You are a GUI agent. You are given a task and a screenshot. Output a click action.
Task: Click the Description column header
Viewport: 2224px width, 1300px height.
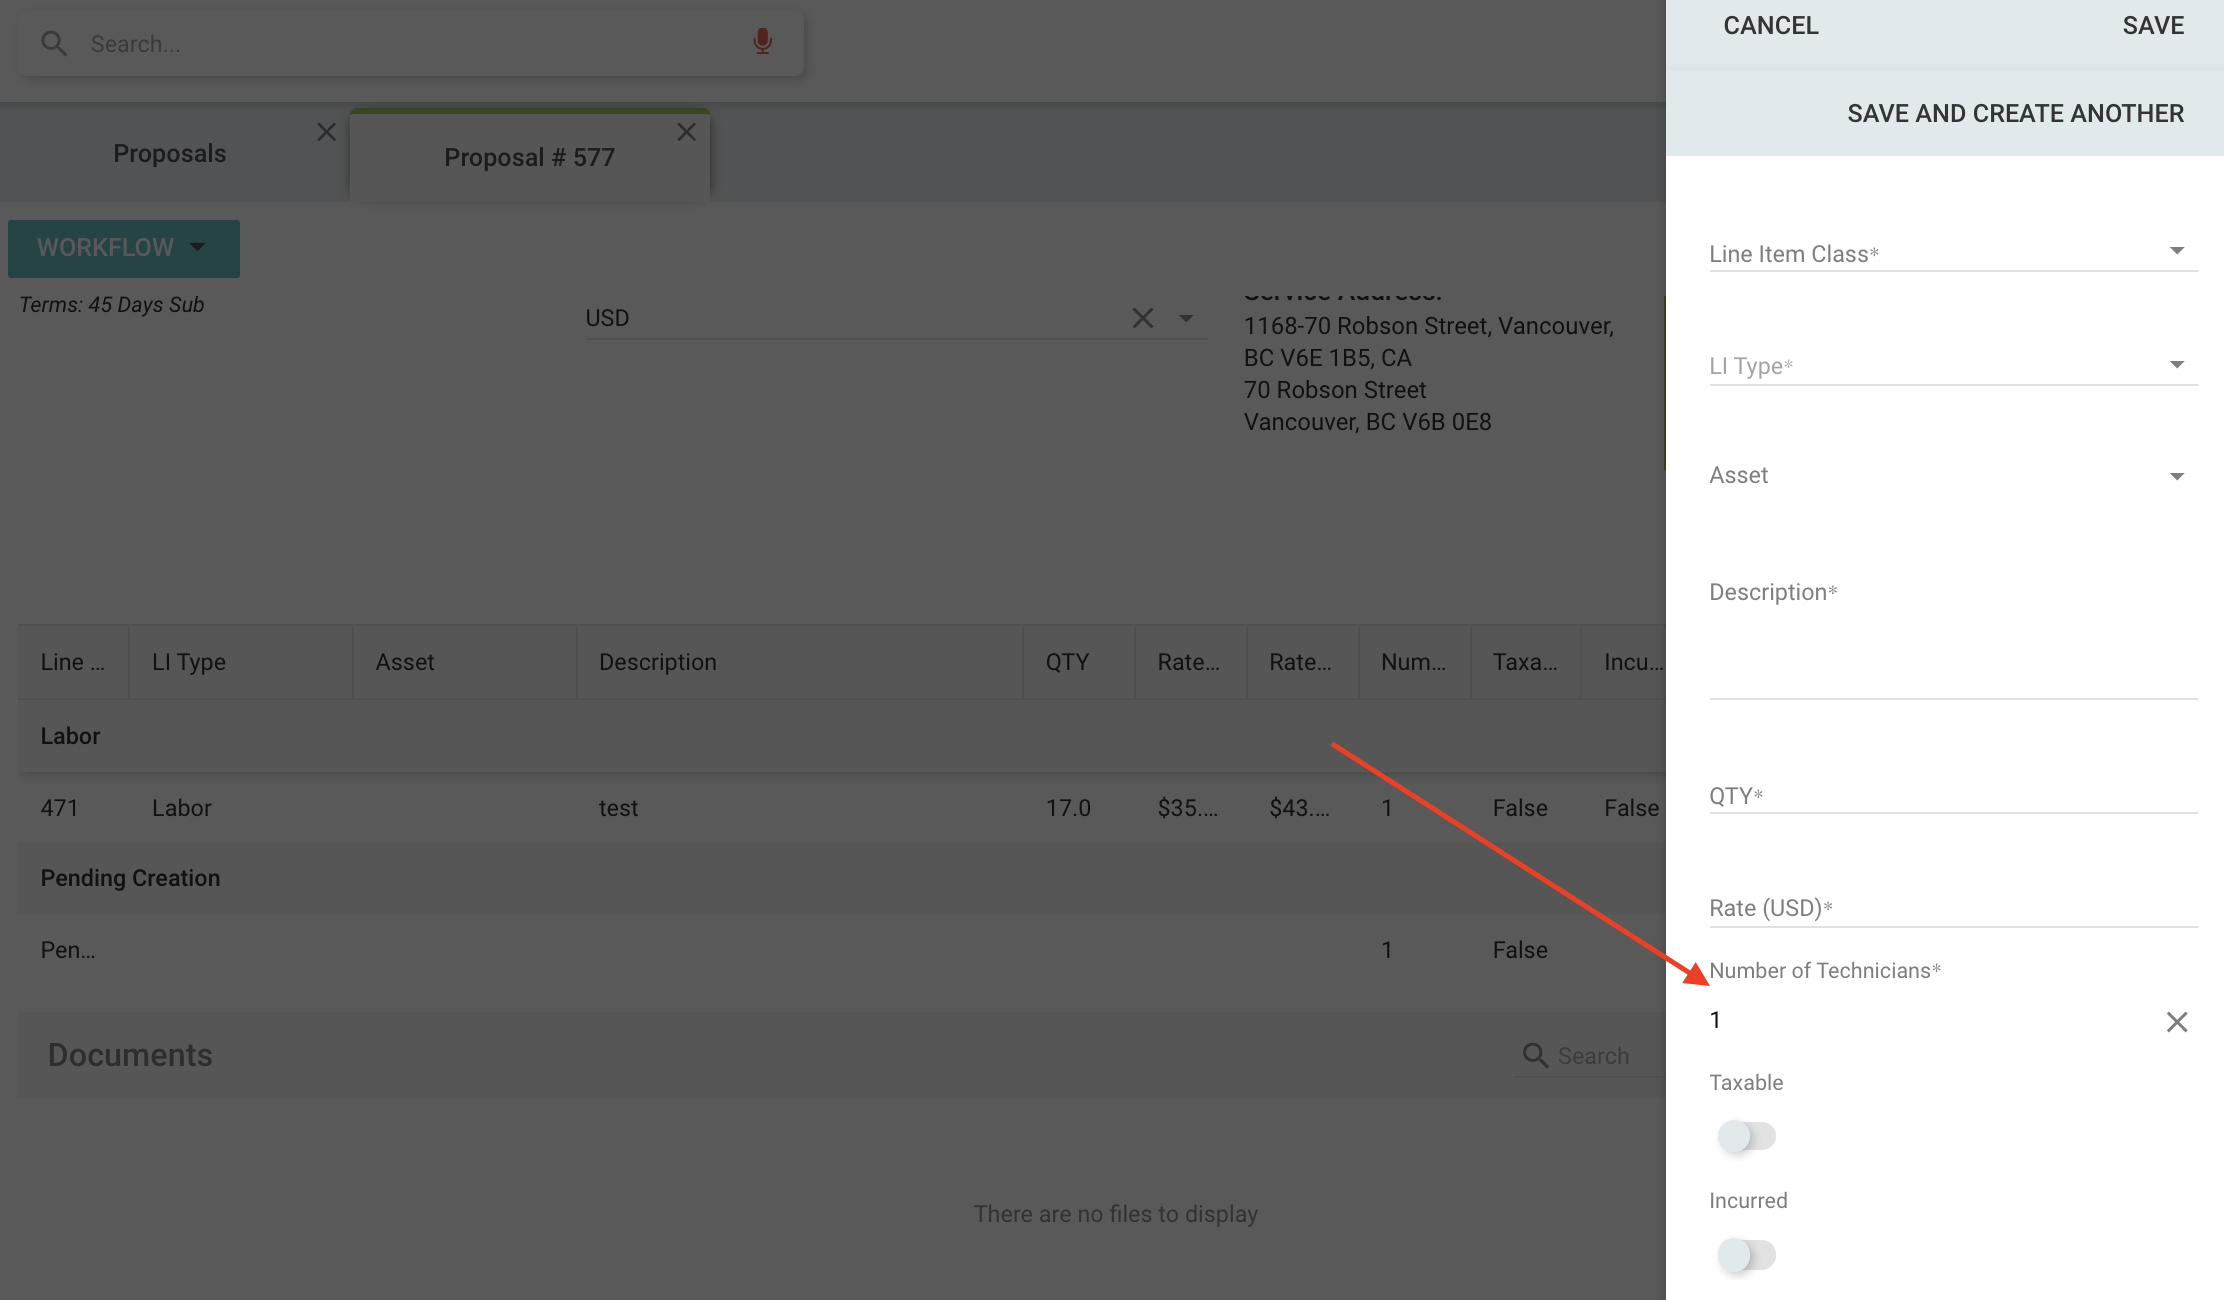point(657,662)
